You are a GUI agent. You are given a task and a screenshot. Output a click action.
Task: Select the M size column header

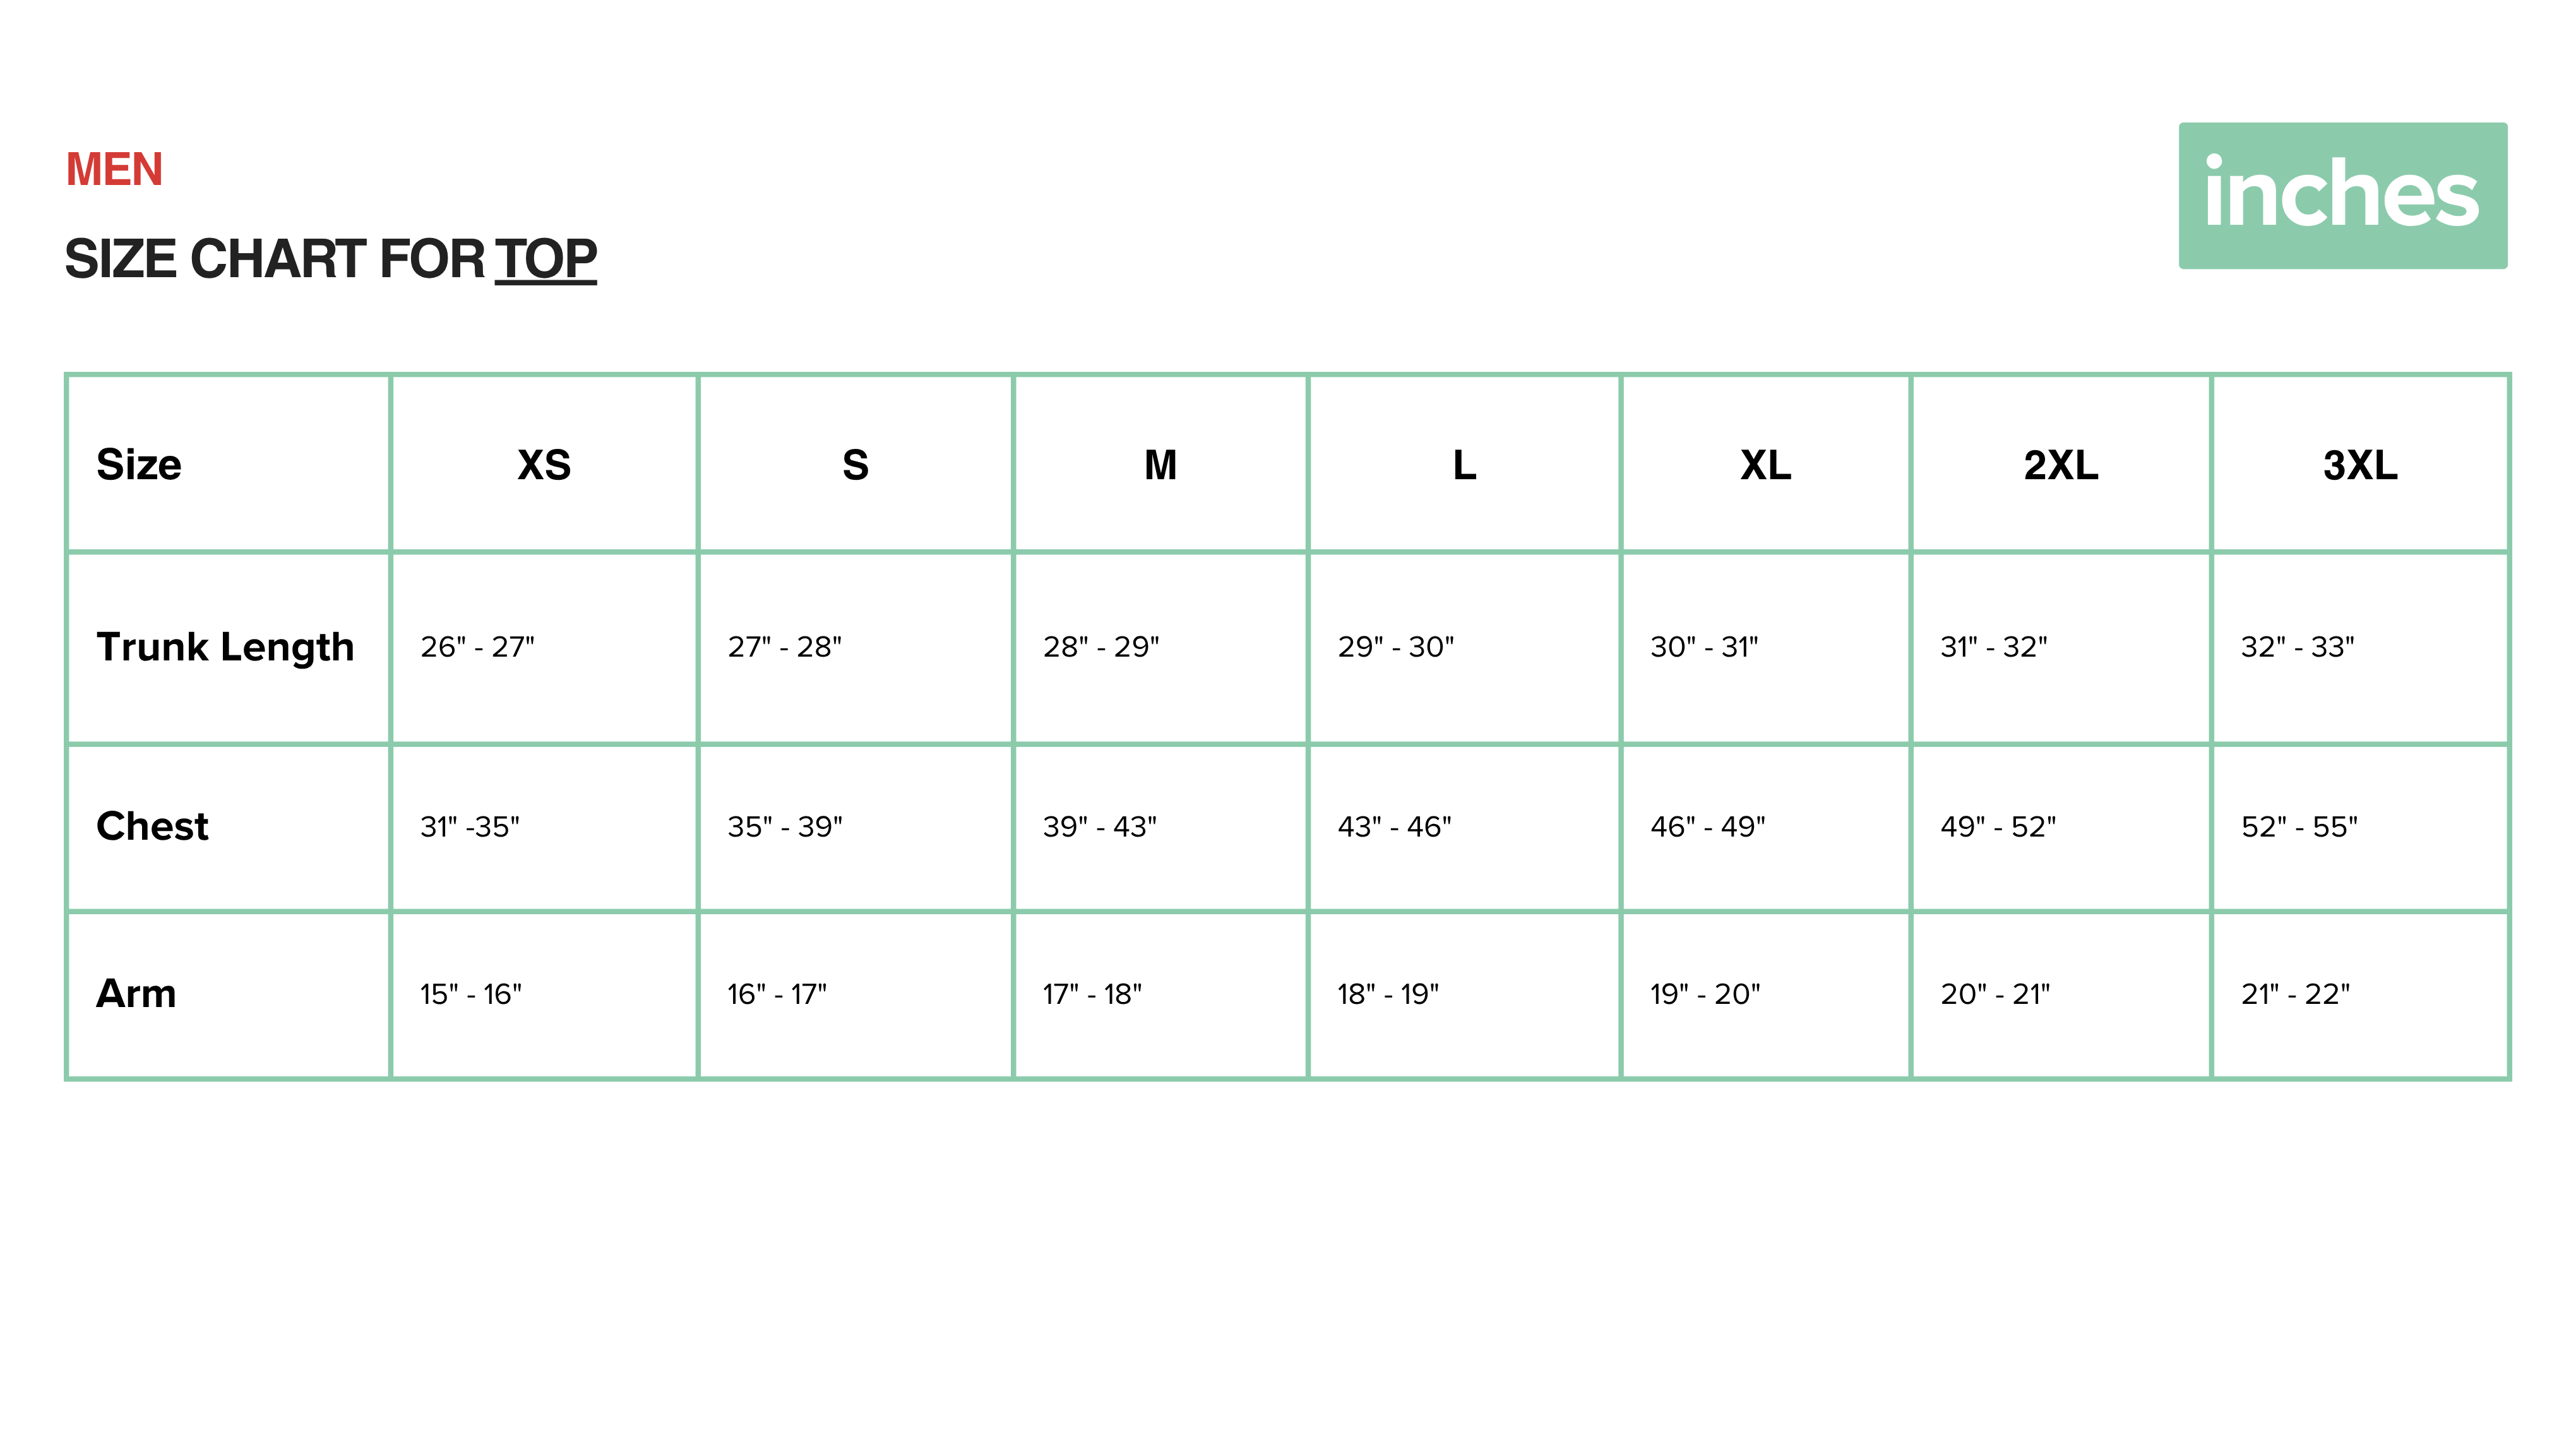point(1160,465)
